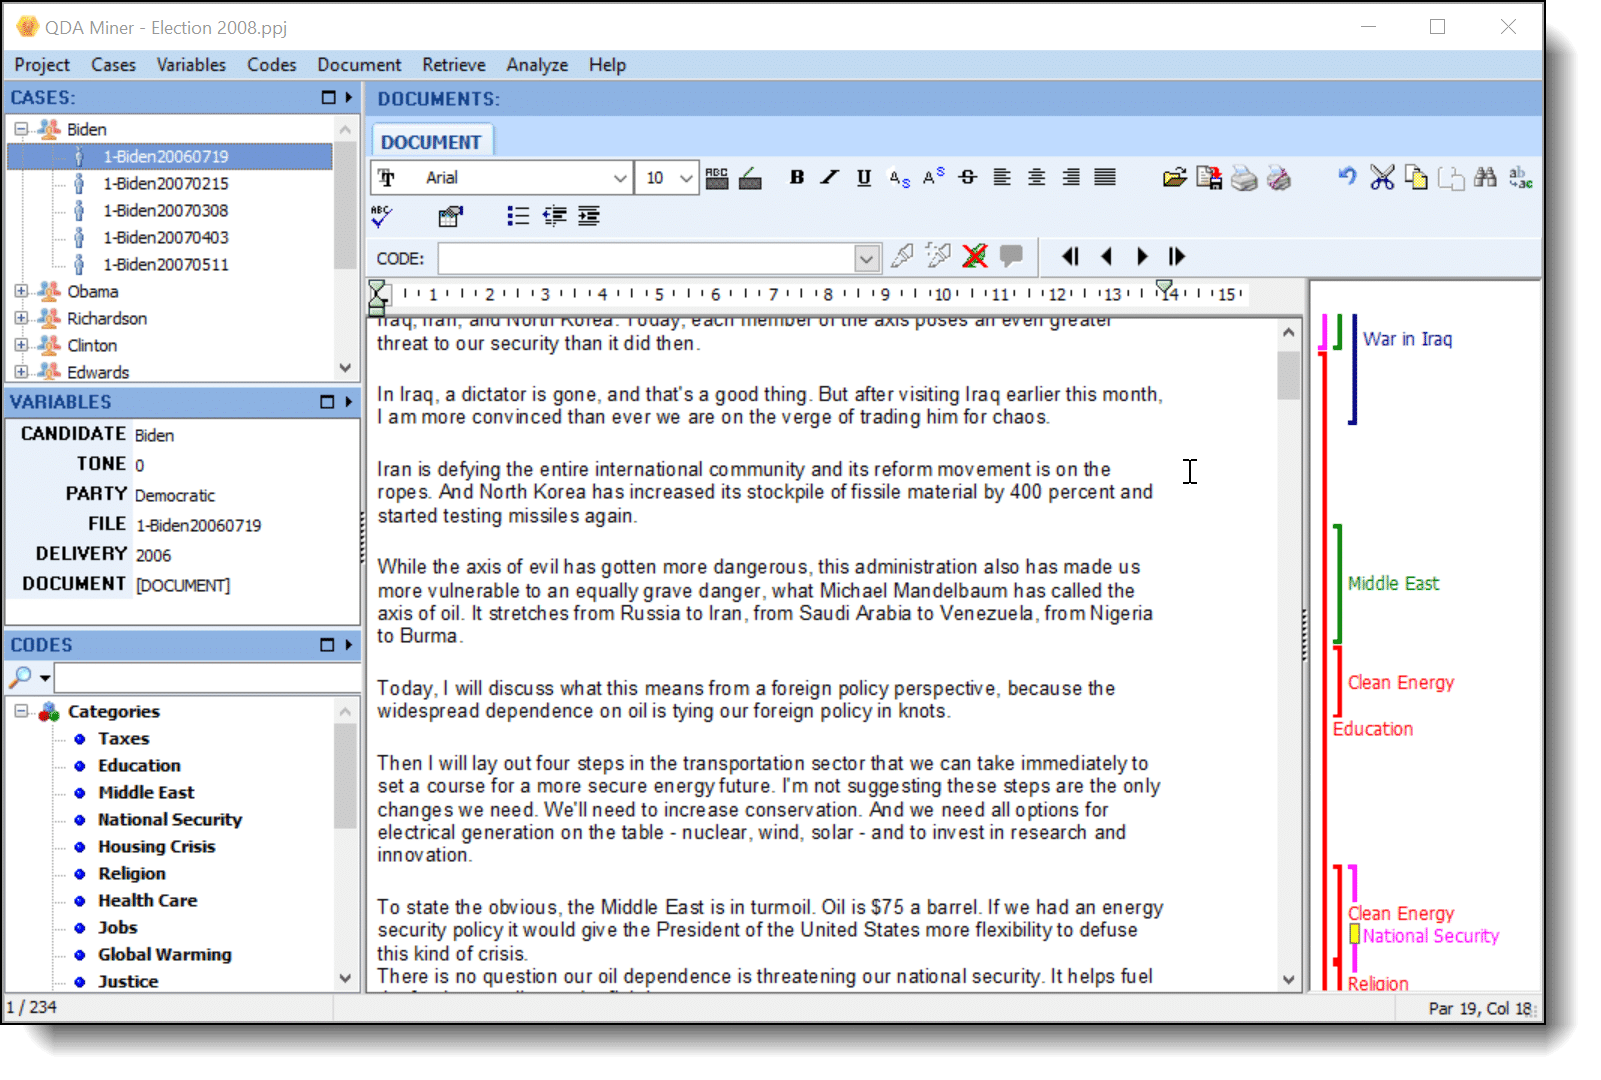Undo last action
Viewport: 1601px width, 1080px height.
(x=1347, y=177)
